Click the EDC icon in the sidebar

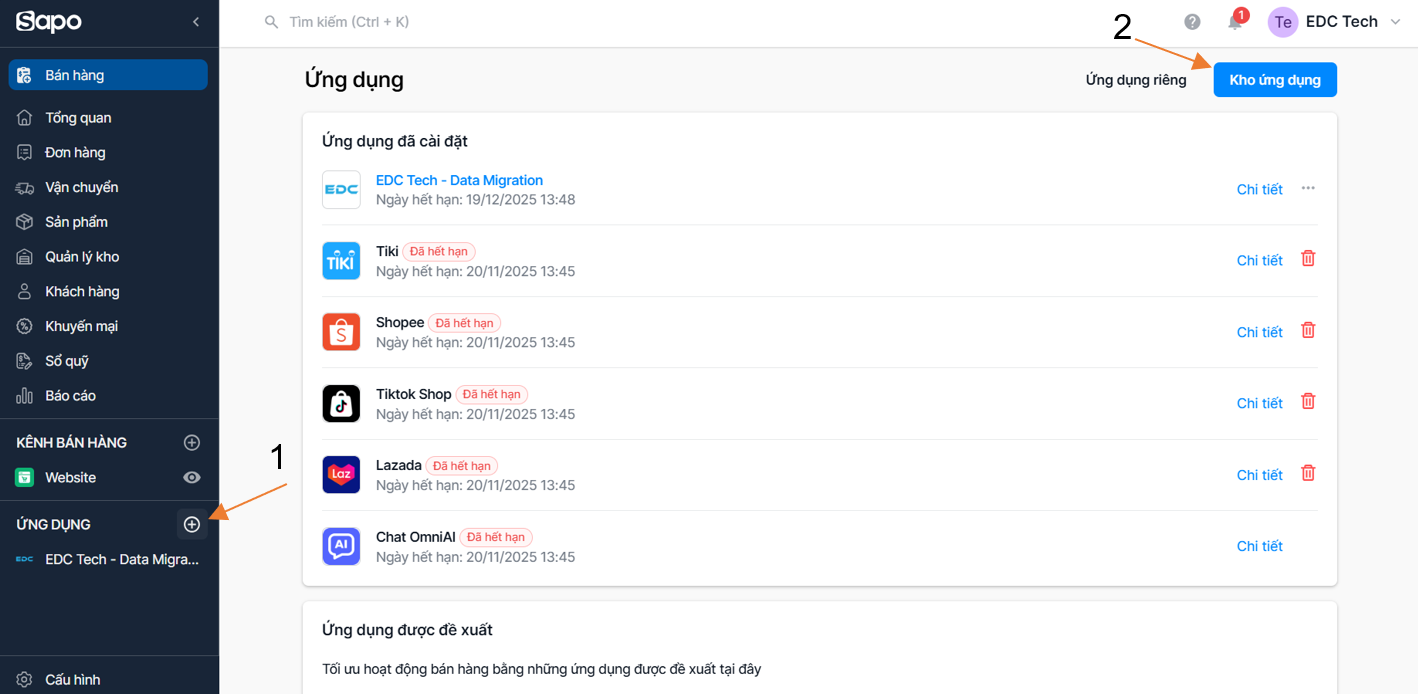(25, 560)
